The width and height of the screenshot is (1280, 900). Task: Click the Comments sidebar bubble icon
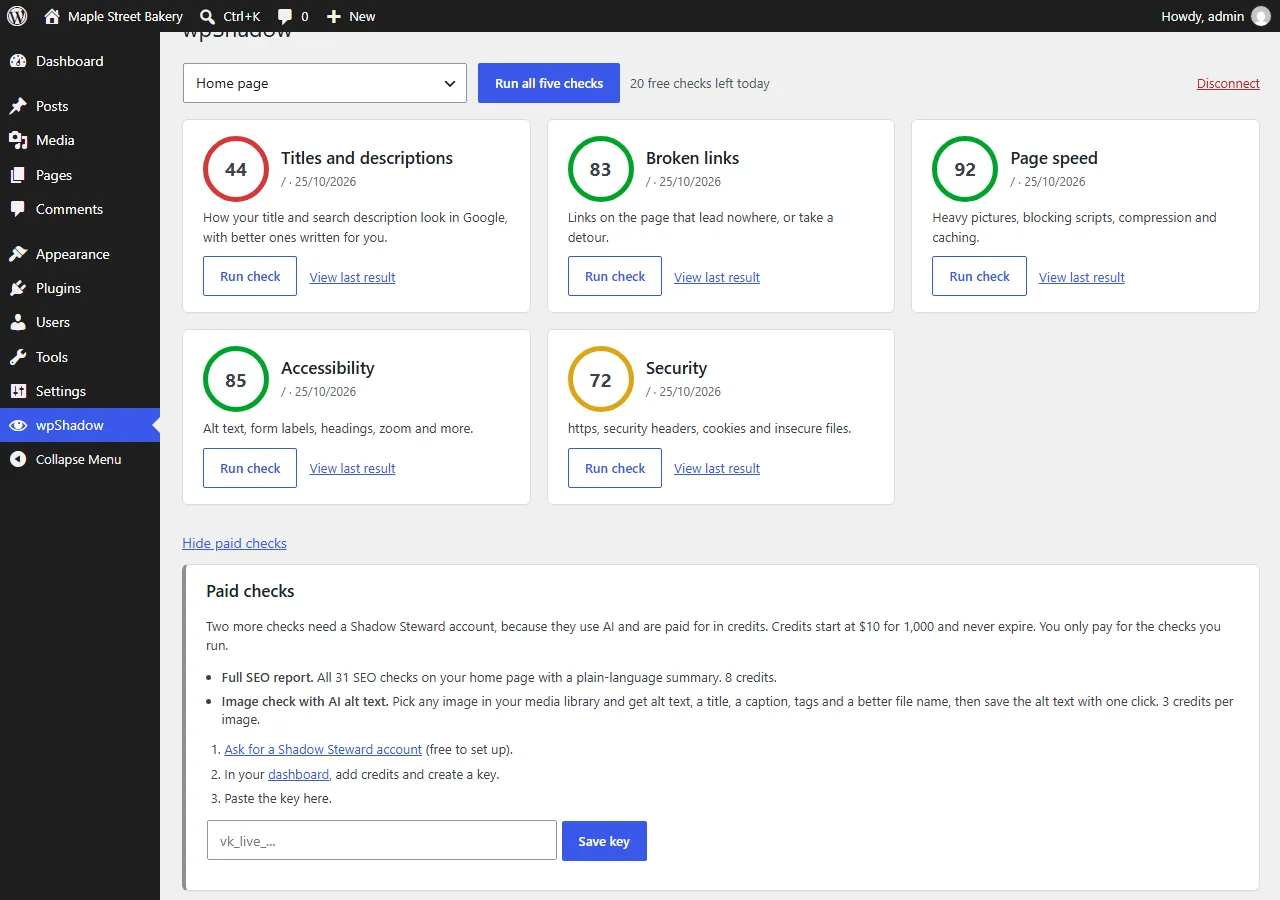18,209
